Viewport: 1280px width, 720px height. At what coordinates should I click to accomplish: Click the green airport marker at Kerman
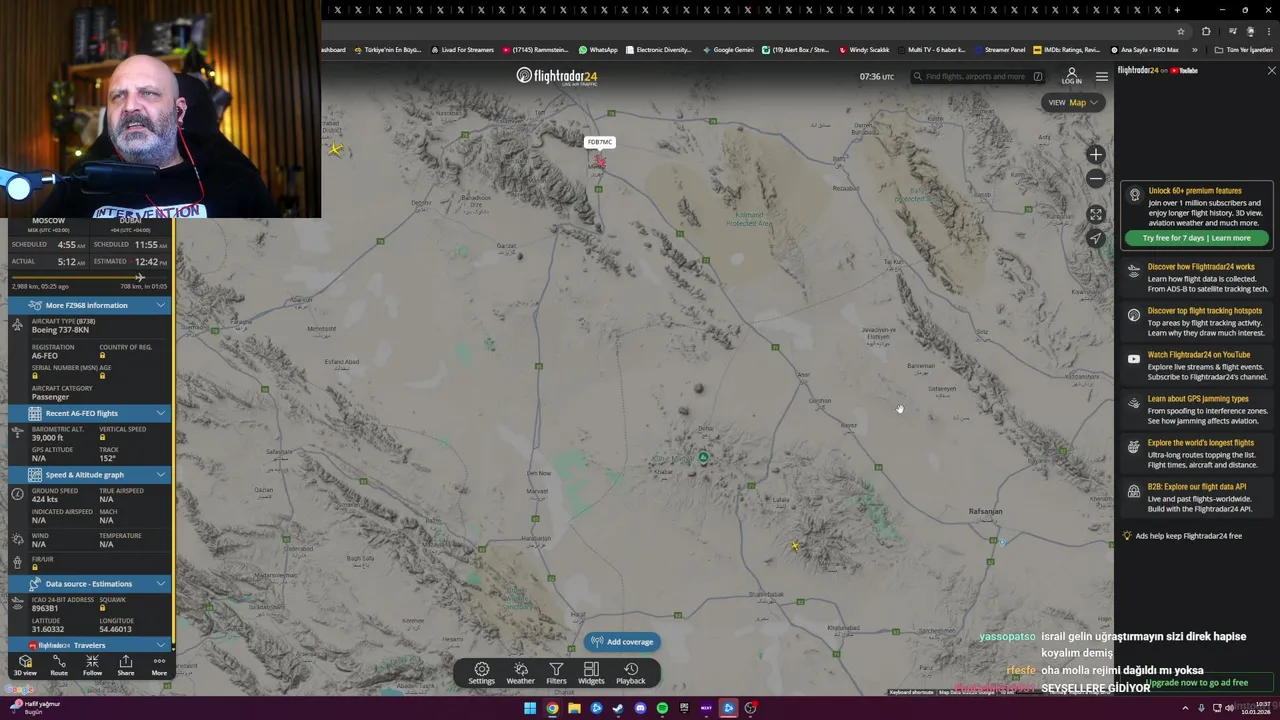703,457
